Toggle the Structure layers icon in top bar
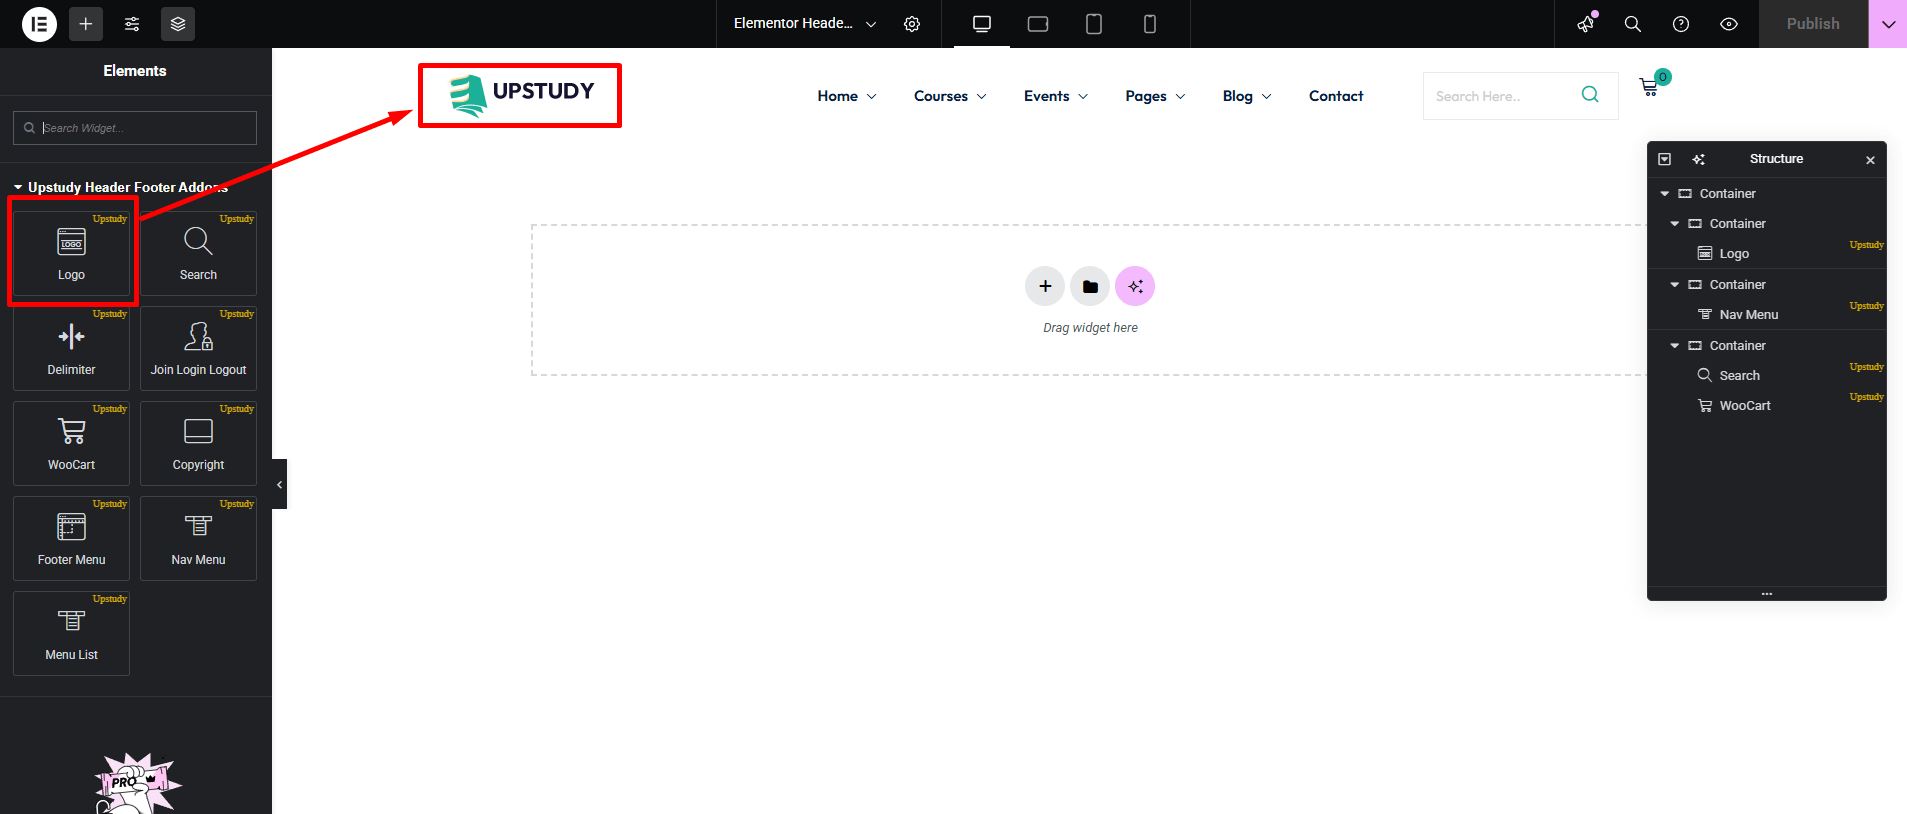Viewport: 1907px width, 814px height. pos(178,24)
